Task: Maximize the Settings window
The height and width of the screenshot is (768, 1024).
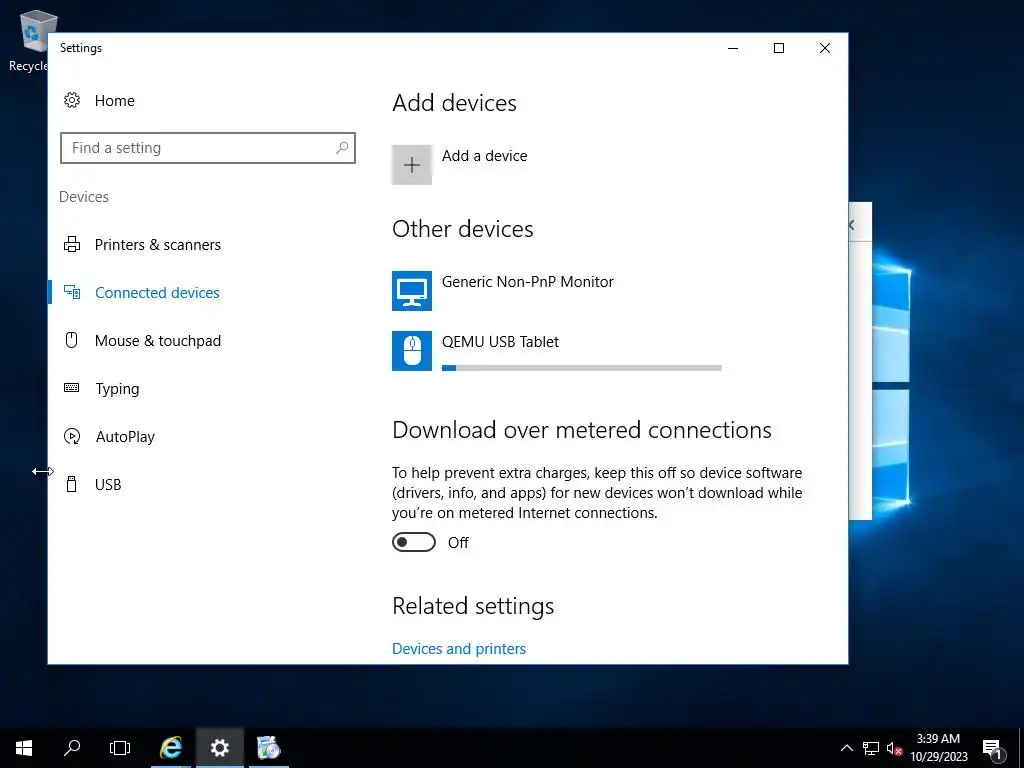Action: 778,48
